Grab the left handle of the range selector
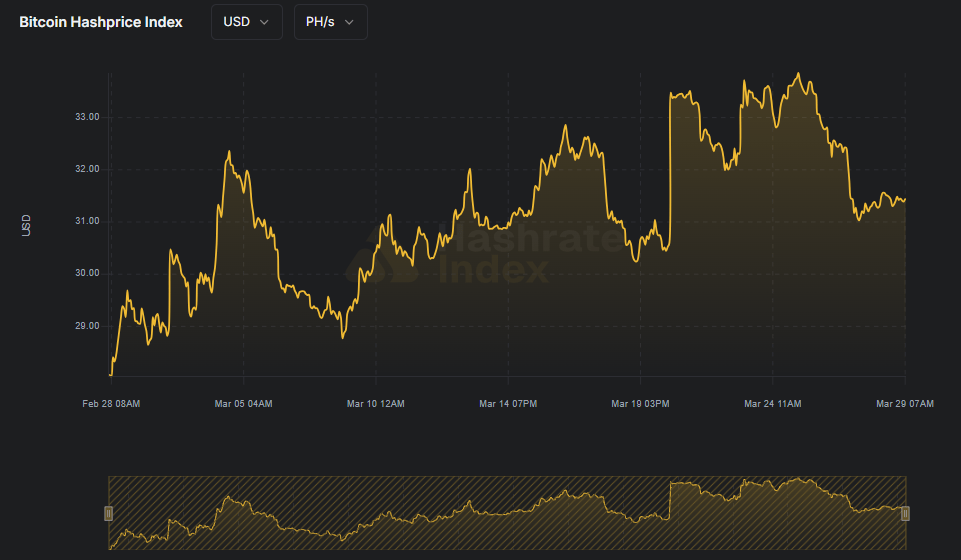This screenshot has width=961, height=560. tap(108, 513)
